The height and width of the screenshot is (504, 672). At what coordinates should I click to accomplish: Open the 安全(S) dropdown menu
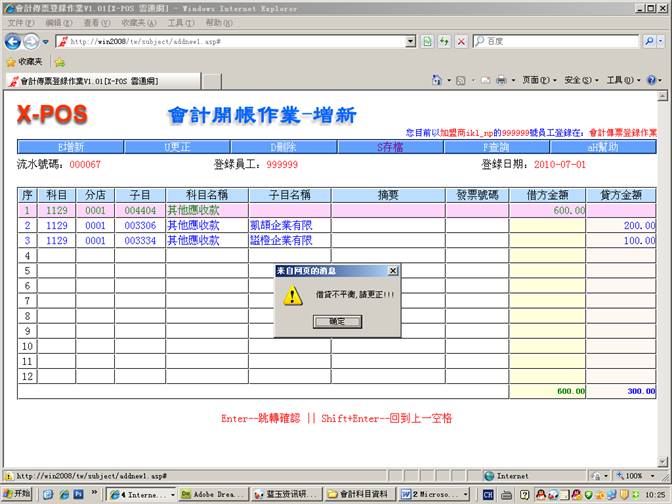tap(580, 80)
